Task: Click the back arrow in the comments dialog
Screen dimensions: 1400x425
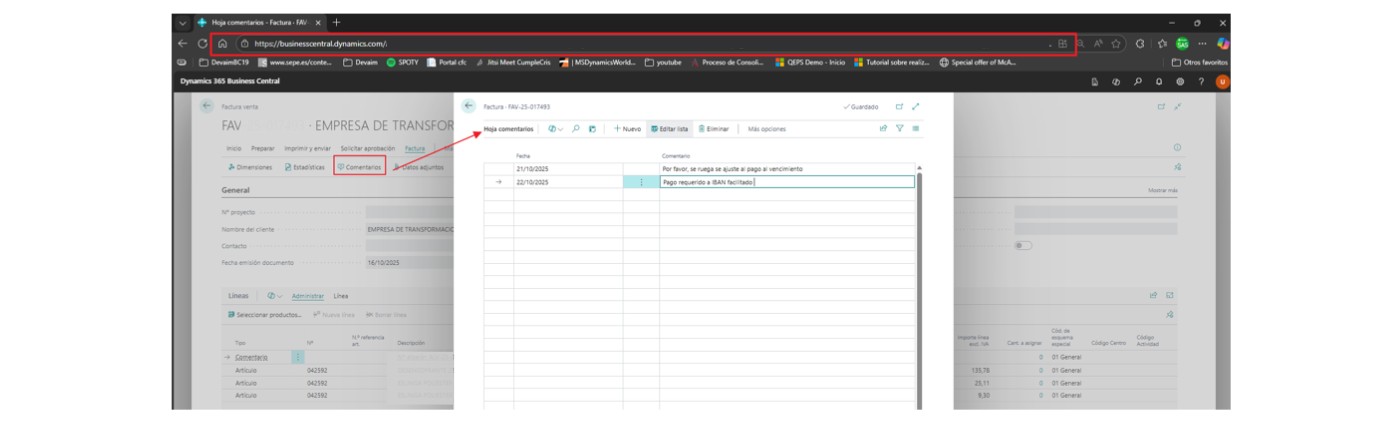Action: click(468, 106)
